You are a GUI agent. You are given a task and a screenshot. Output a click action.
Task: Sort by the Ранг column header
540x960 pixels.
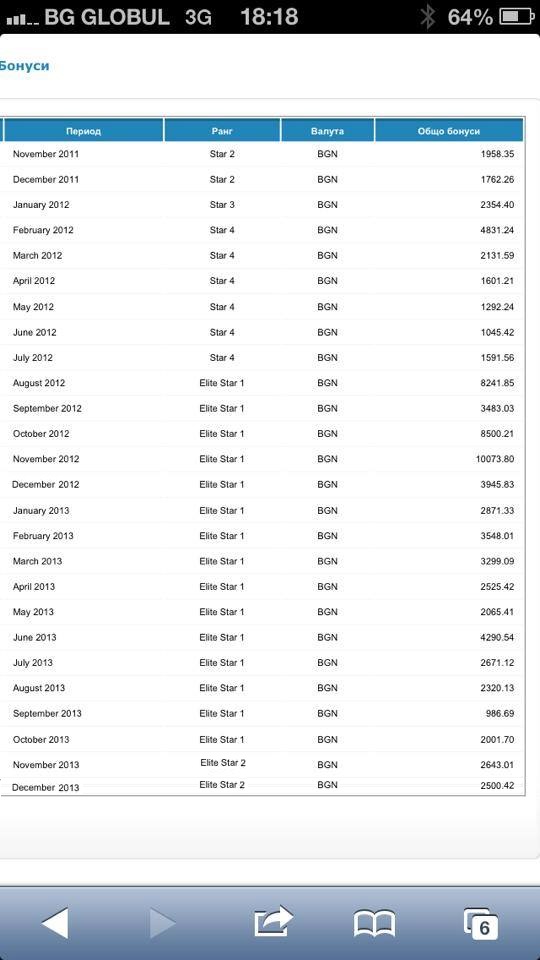[222, 130]
